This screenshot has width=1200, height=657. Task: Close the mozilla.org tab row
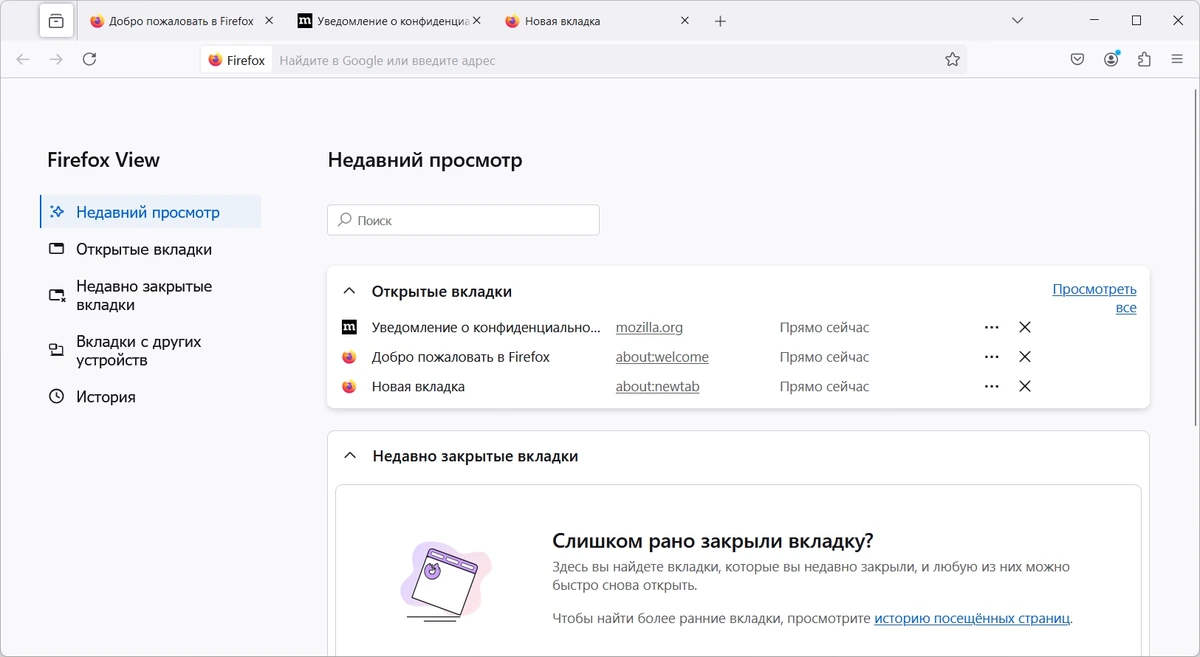(x=1025, y=327)
